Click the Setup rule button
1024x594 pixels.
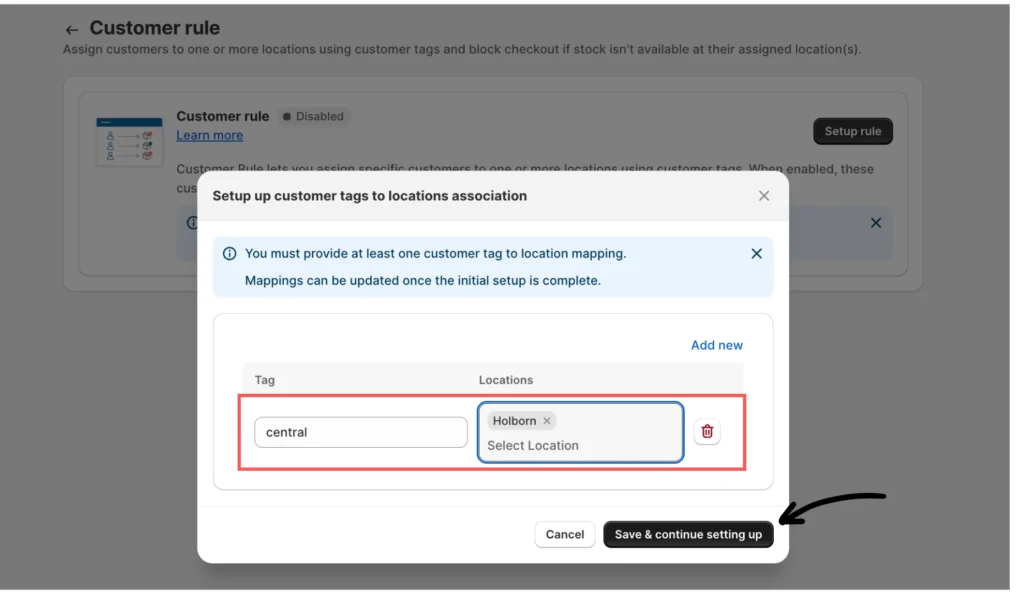(x=852, y=131)
